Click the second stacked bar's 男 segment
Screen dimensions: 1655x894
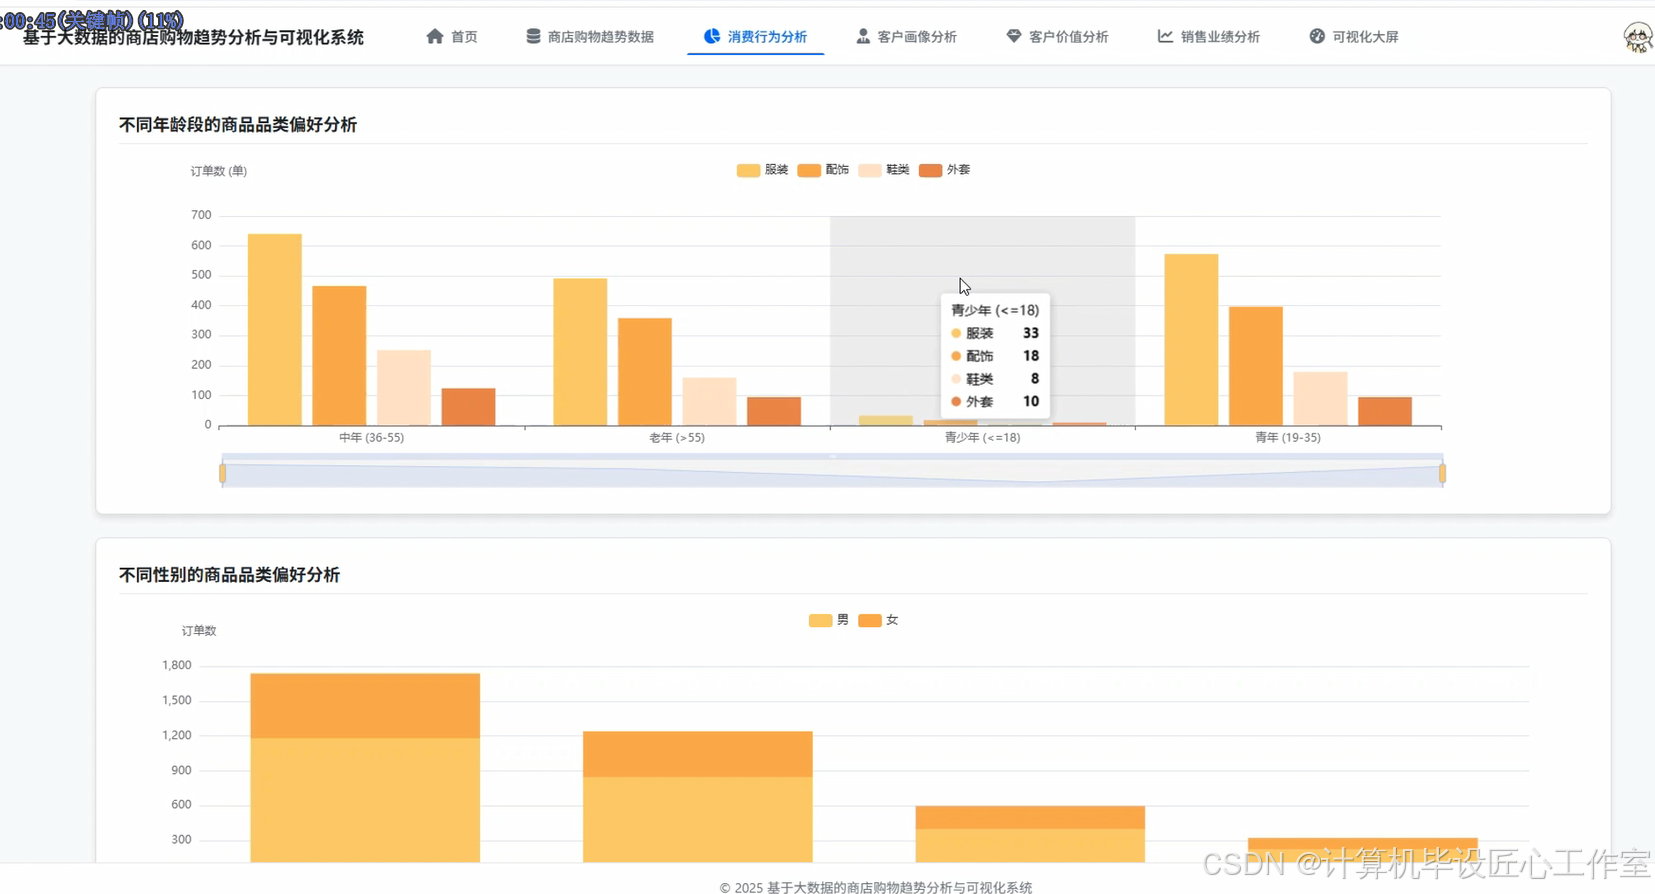click(698, 819)
